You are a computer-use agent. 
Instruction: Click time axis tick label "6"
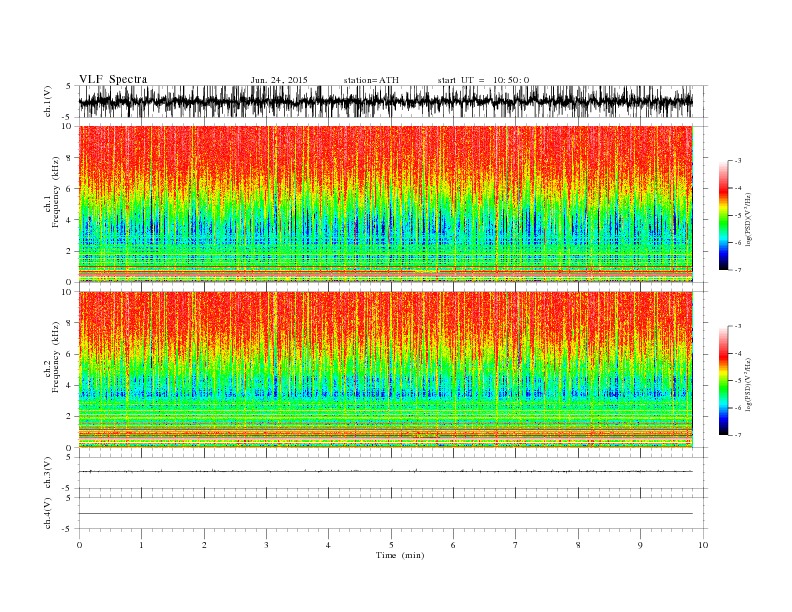pyautogui.click(x=453, y=545)
